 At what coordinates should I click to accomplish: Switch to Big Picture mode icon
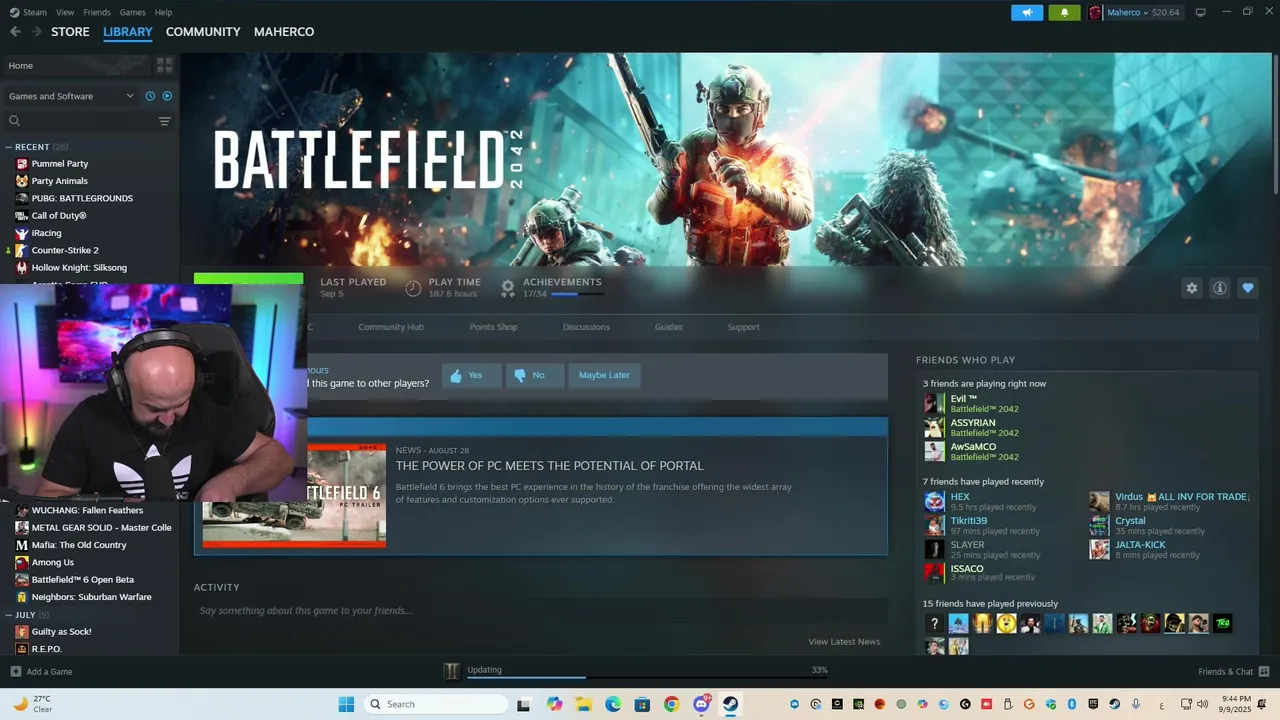tap(1201, 12)
